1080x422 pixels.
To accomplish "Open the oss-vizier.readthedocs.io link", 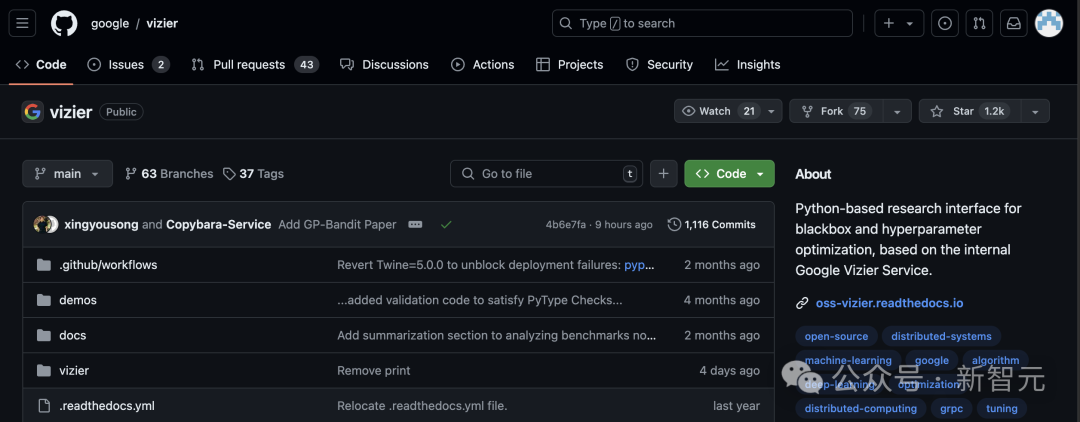I will [888, 303].
